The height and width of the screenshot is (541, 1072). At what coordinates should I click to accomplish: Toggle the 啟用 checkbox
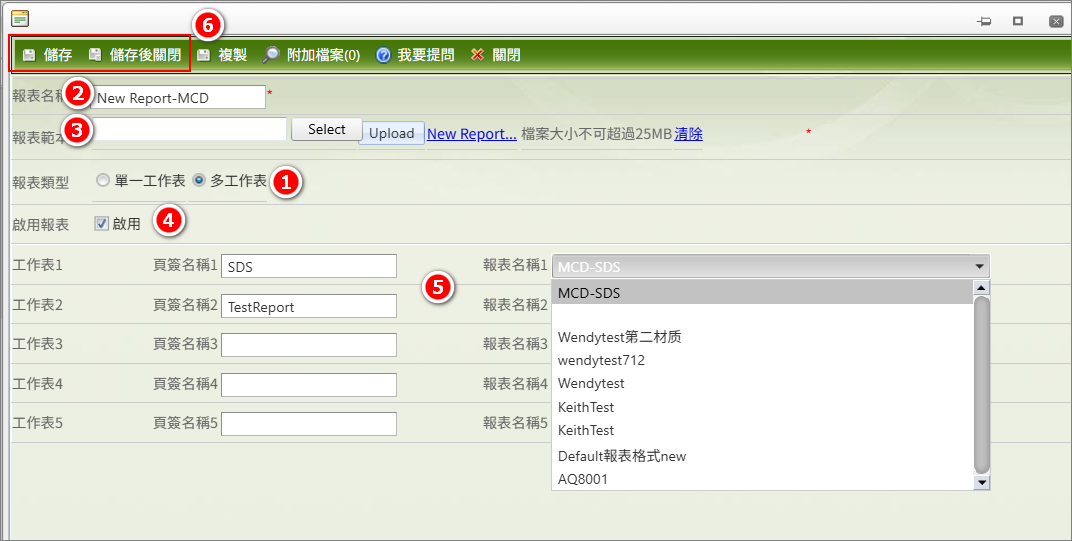tap(102, 224)
